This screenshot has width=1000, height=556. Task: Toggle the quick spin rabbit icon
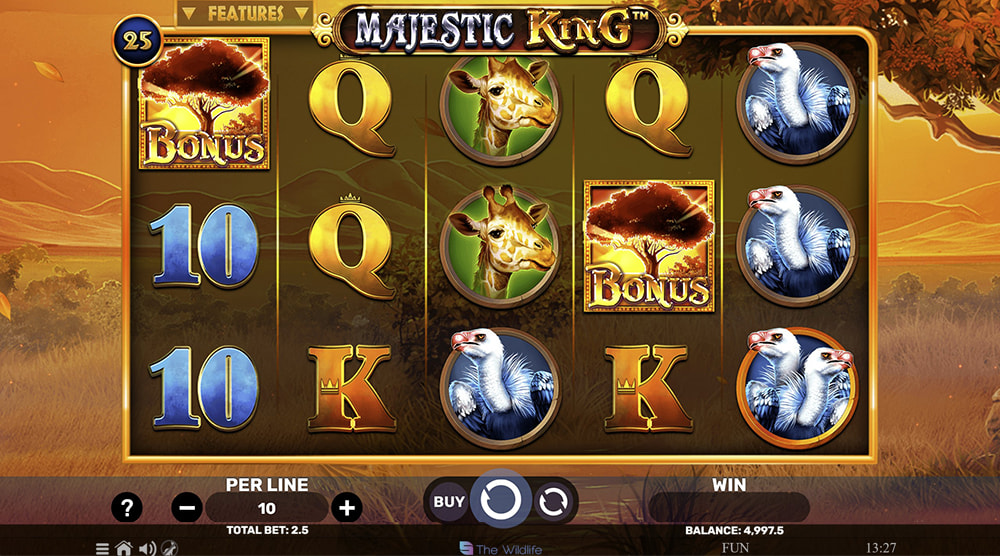coord(169,548)
